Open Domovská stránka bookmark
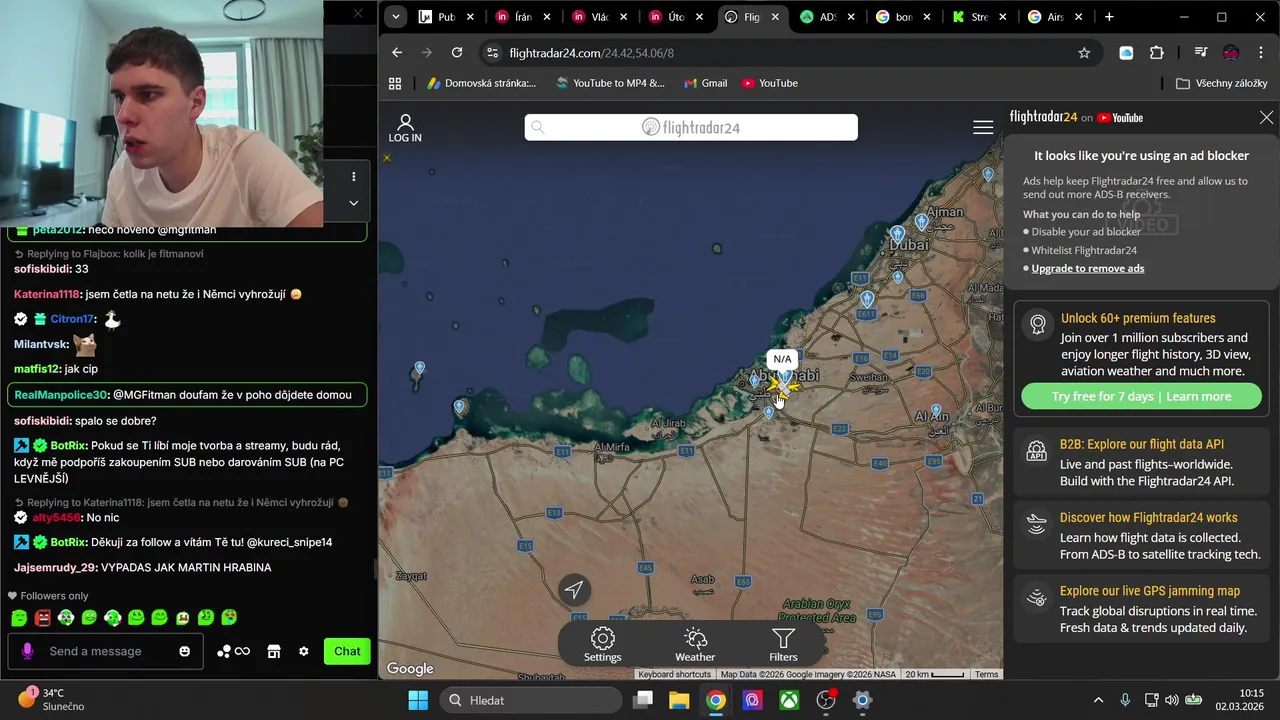Image resolution: width=1280 pixels, height=720 pixels. [481, 83]
